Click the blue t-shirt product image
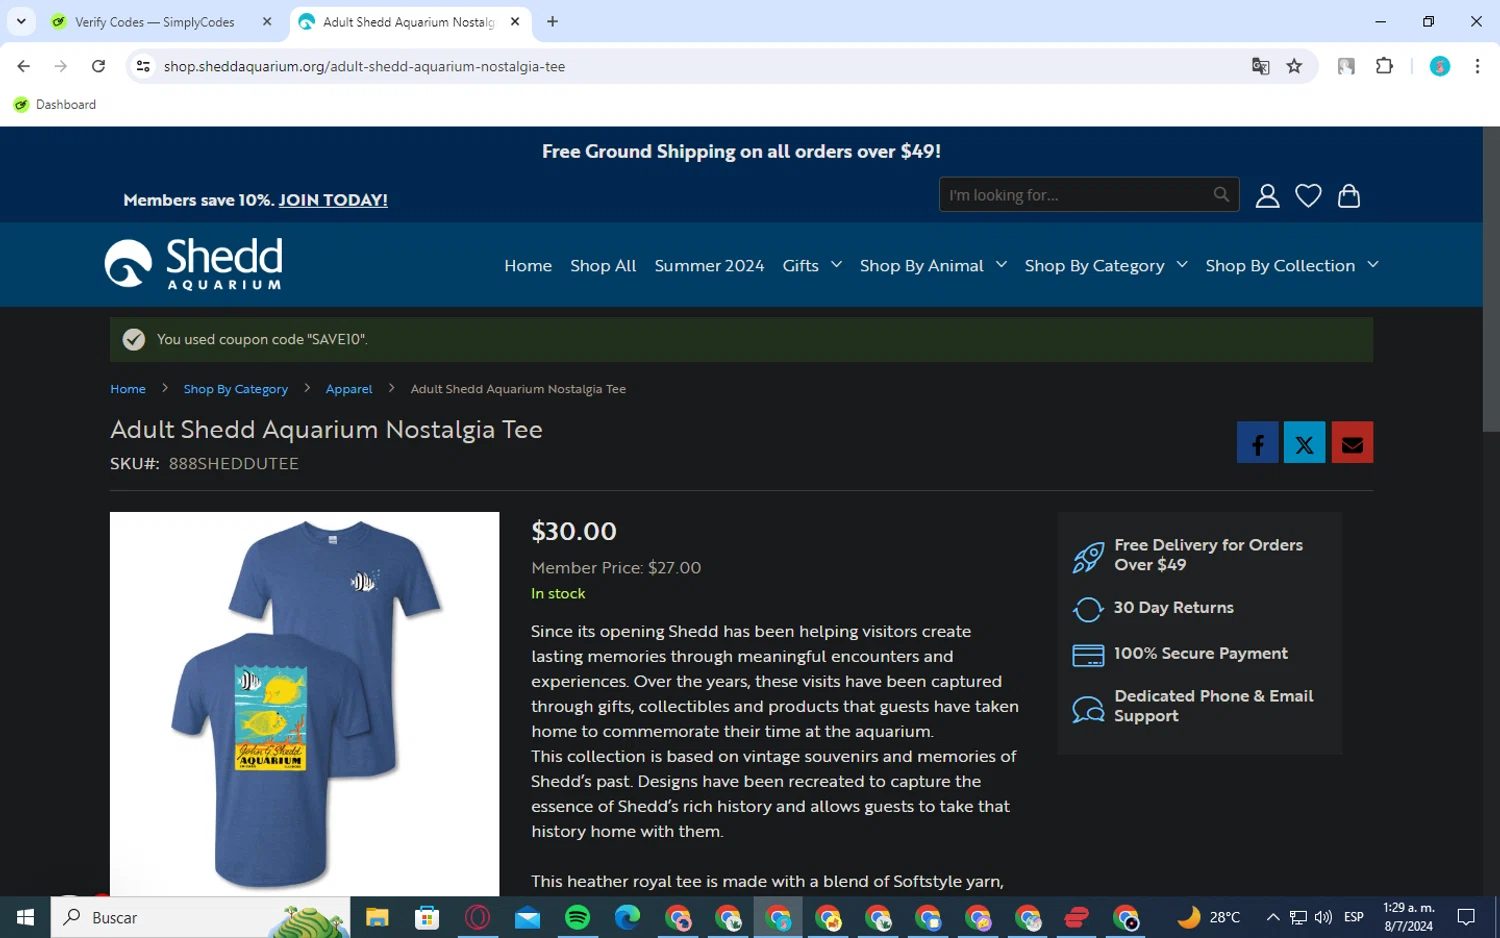Image resolution: width=1500 pixels, height=938 pixels. (304, 704)
